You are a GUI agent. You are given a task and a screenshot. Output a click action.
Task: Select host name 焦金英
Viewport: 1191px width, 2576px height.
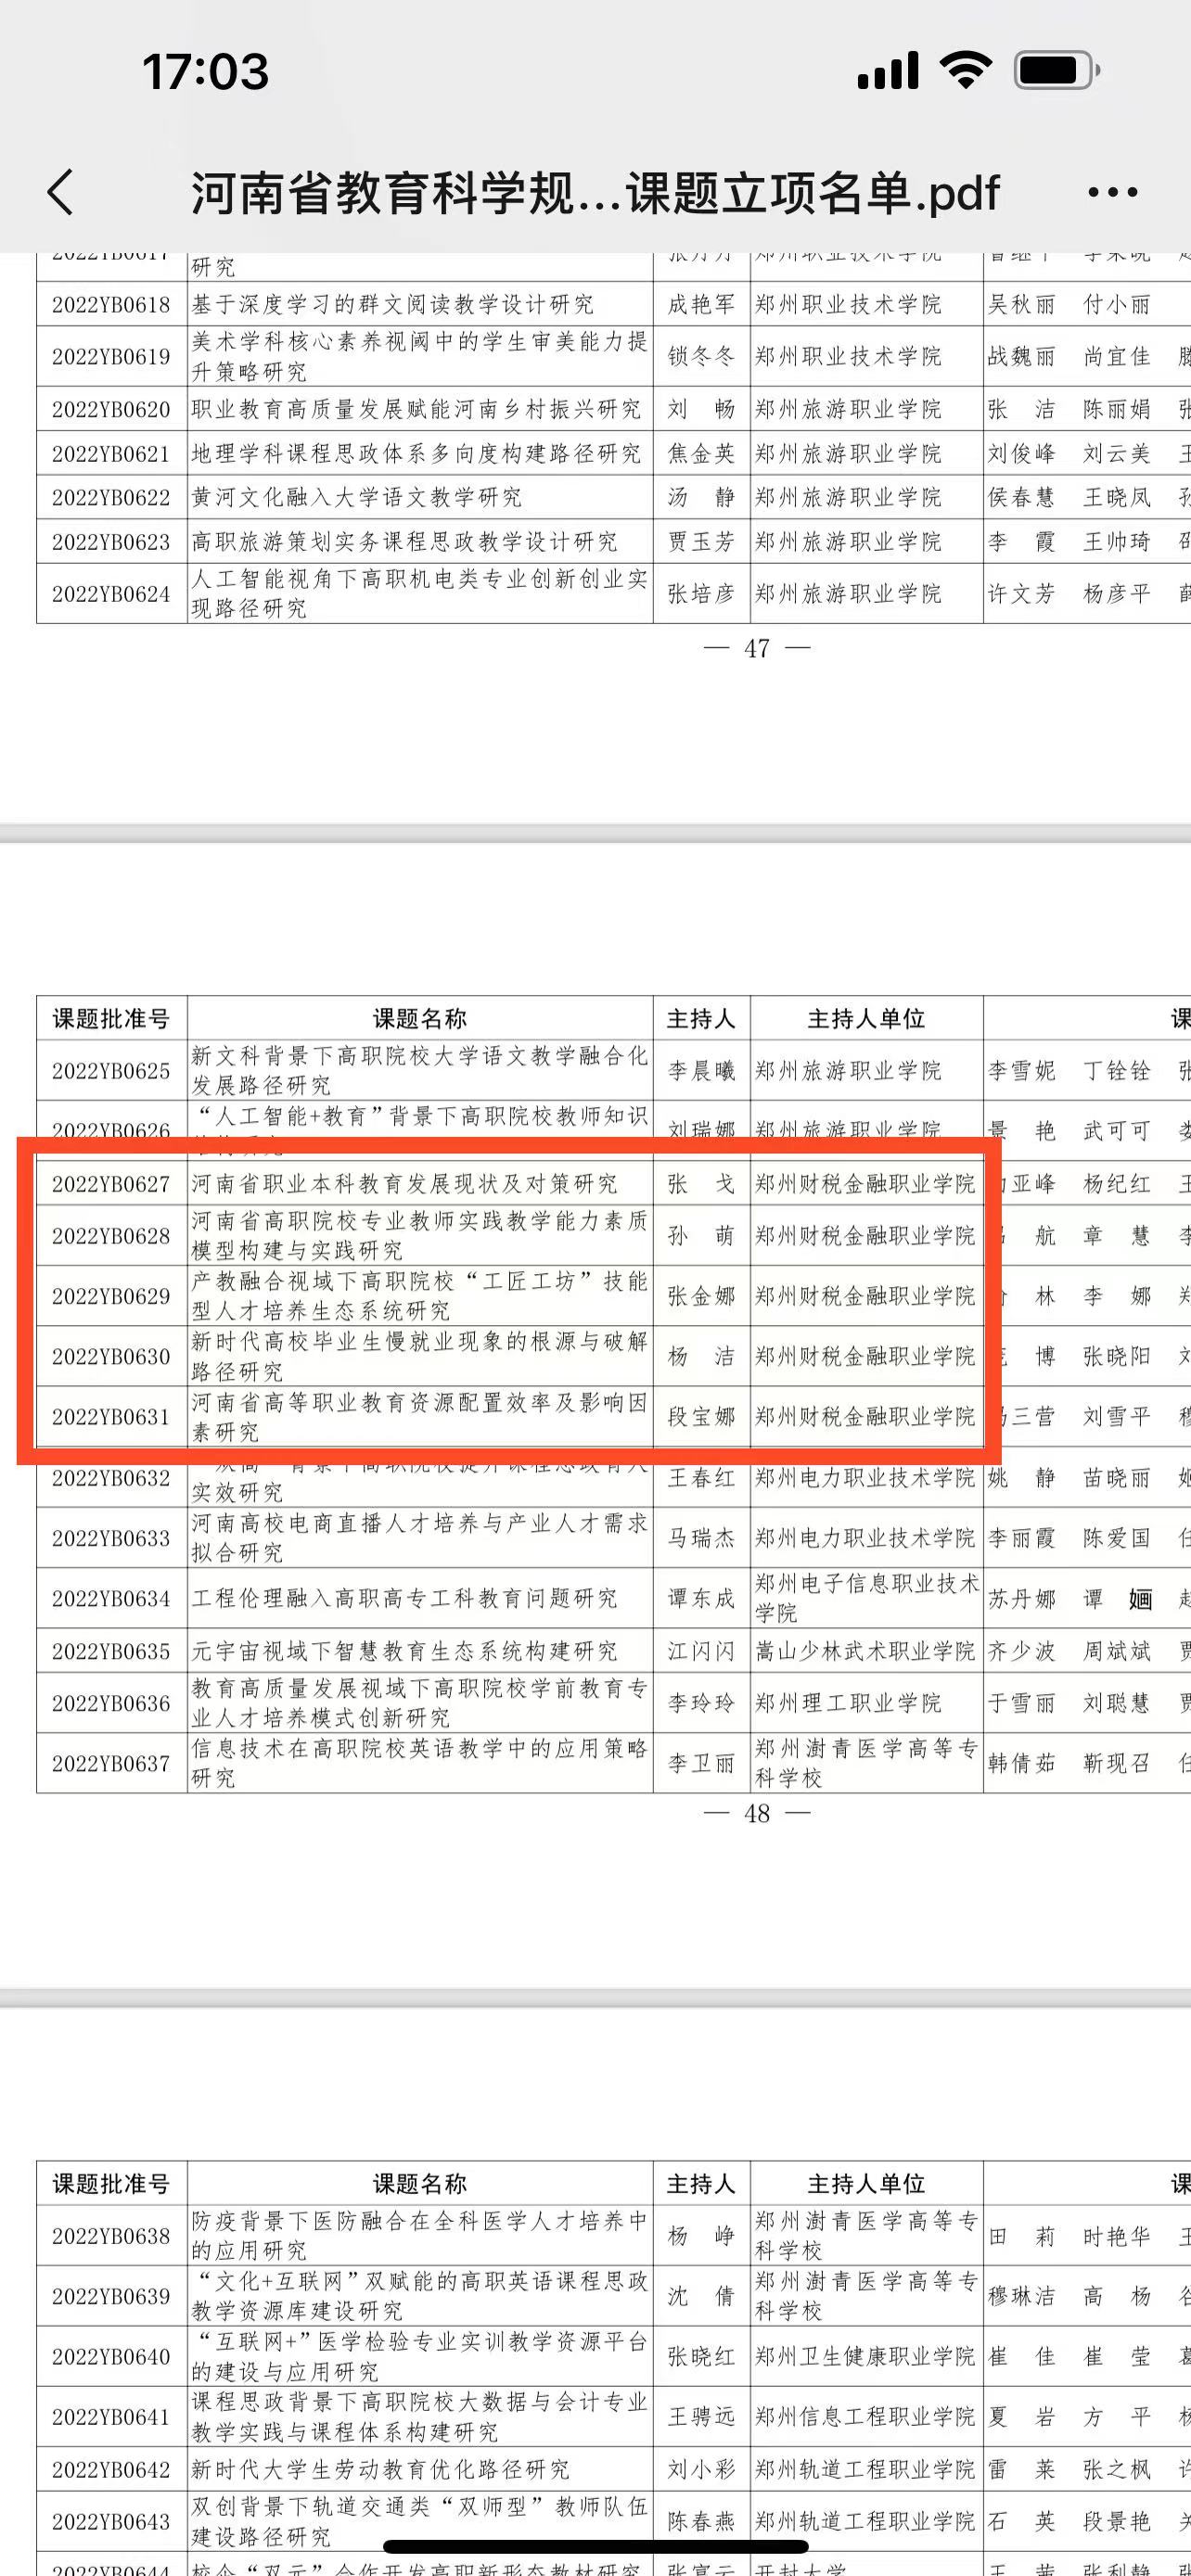[x=701, y=454]
